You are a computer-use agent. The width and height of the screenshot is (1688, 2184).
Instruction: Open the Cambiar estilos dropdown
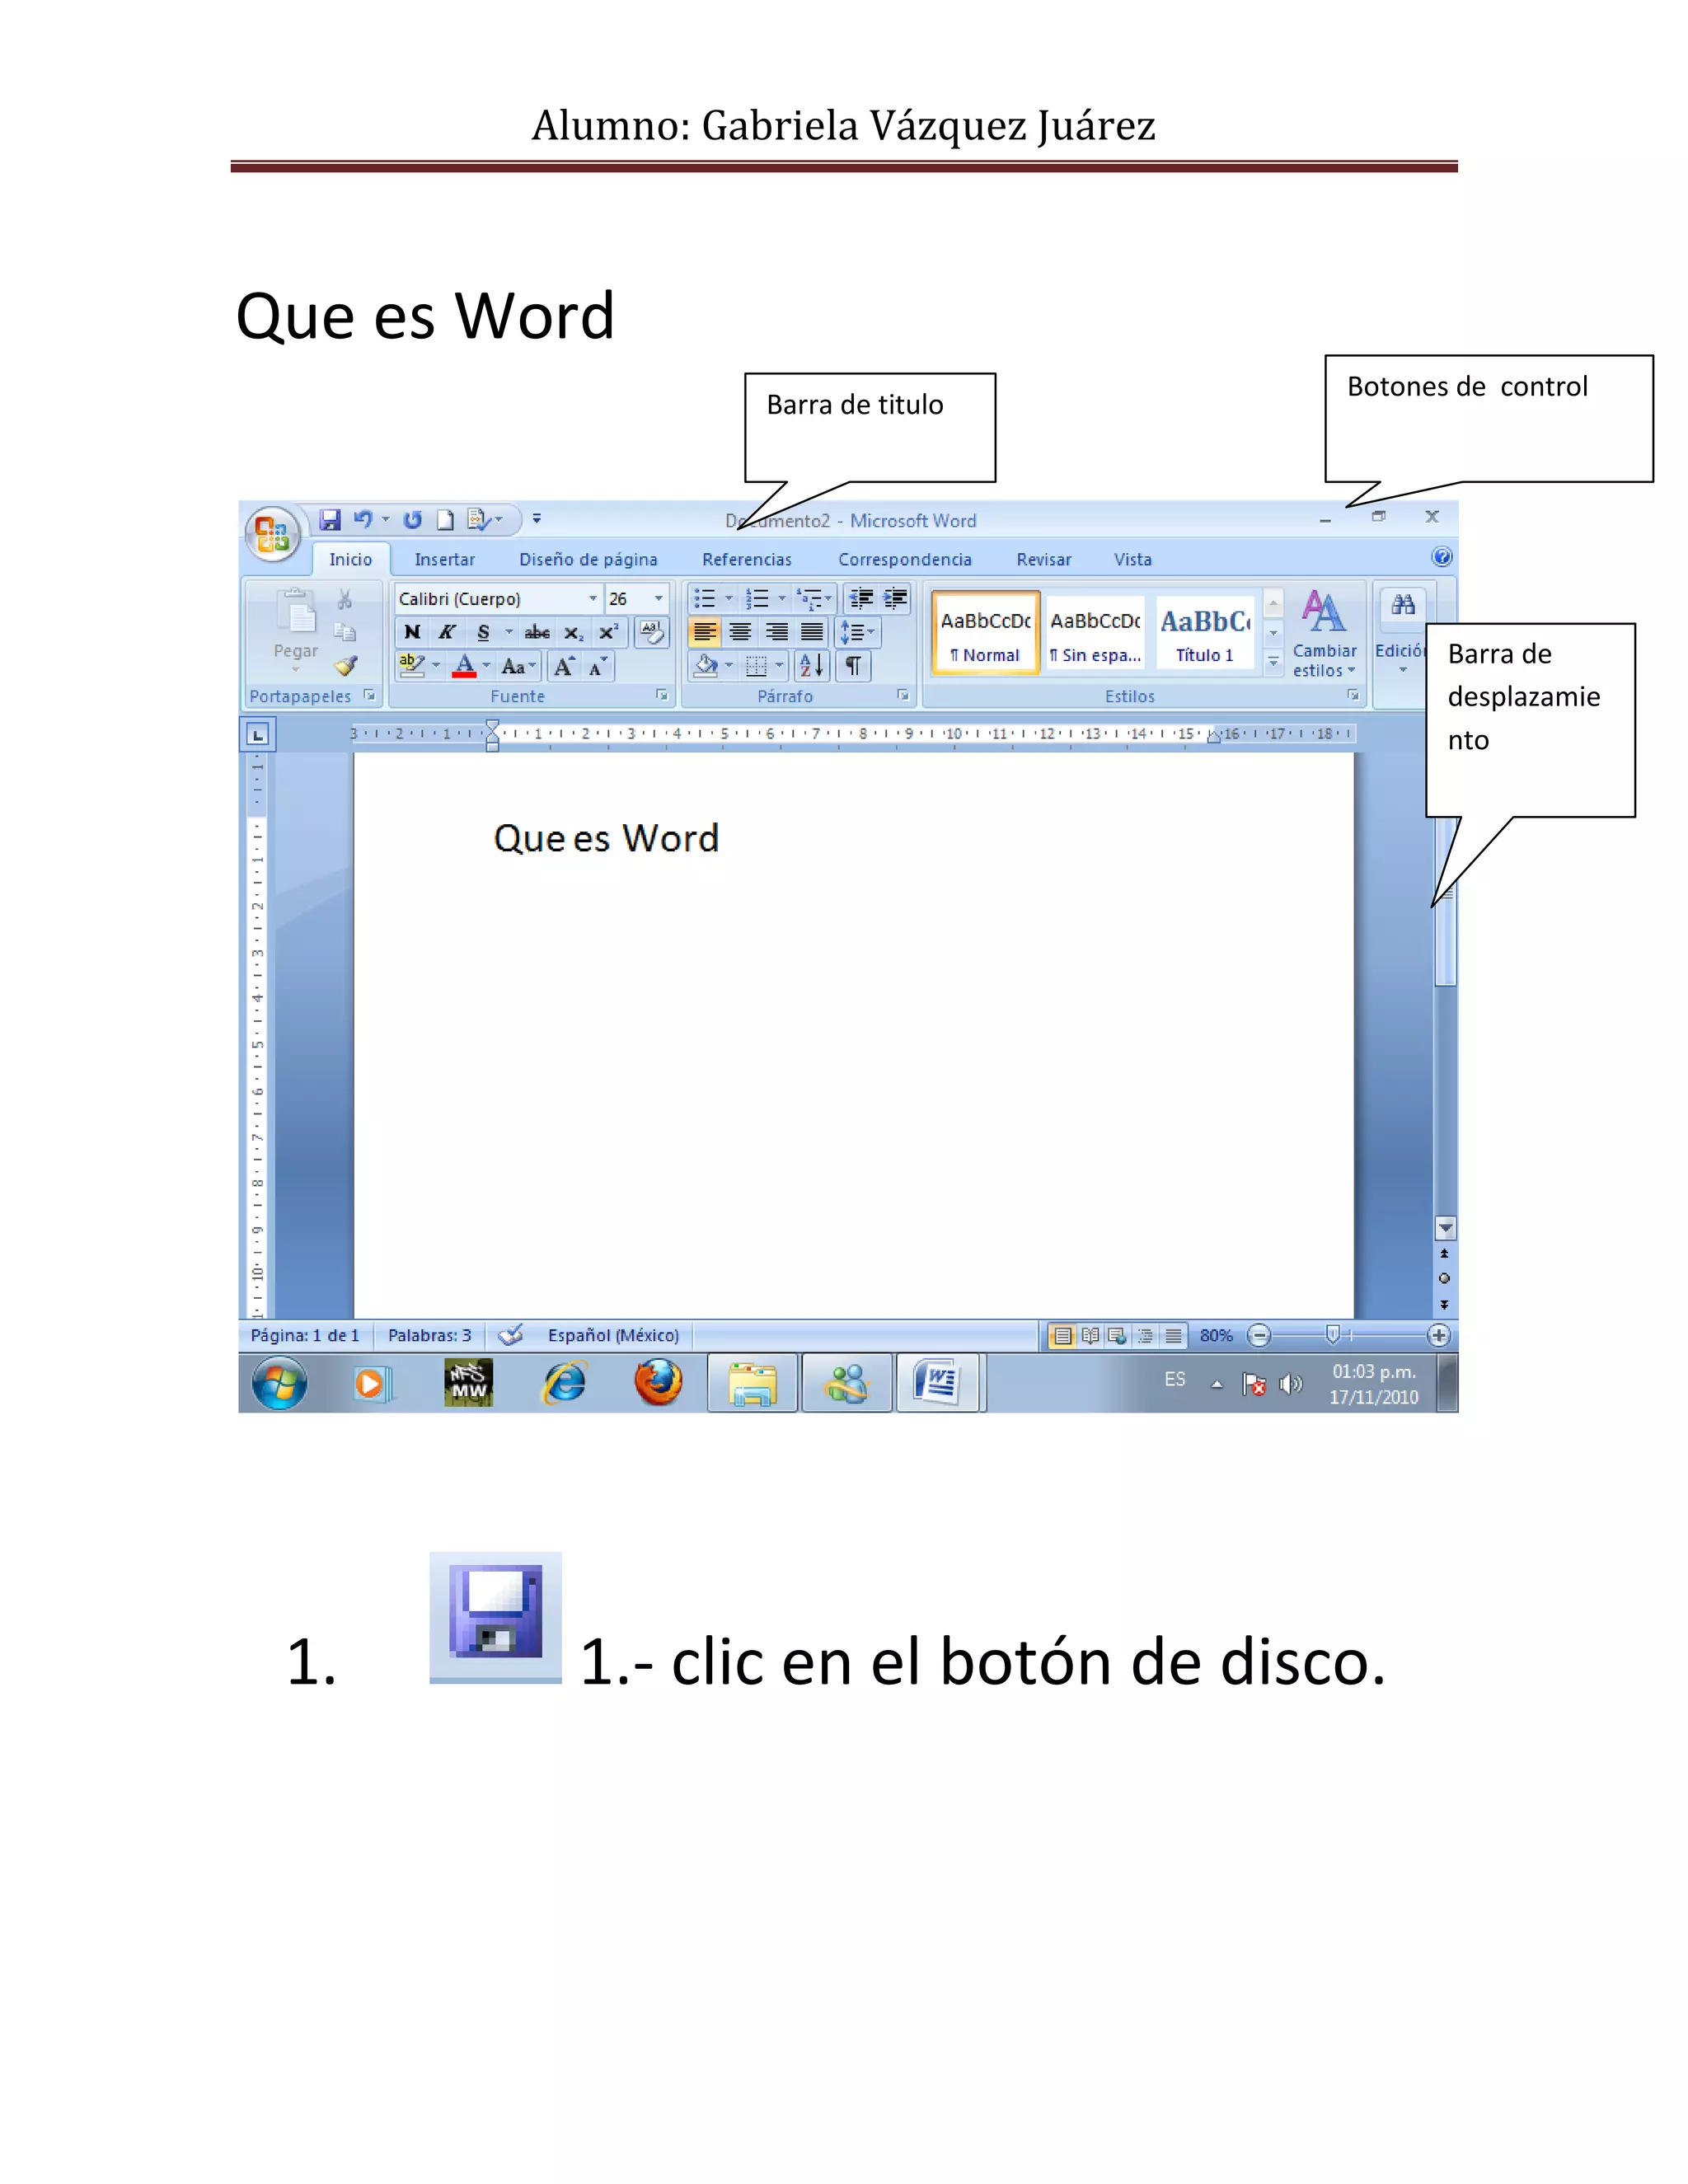coord(1324,634)
